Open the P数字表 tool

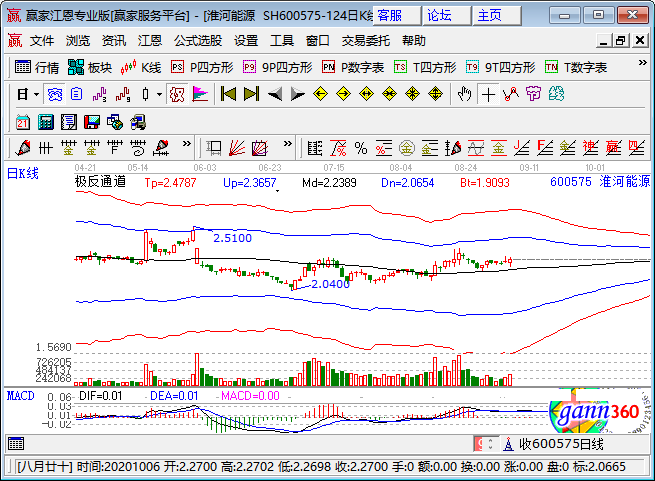point(353,67)
